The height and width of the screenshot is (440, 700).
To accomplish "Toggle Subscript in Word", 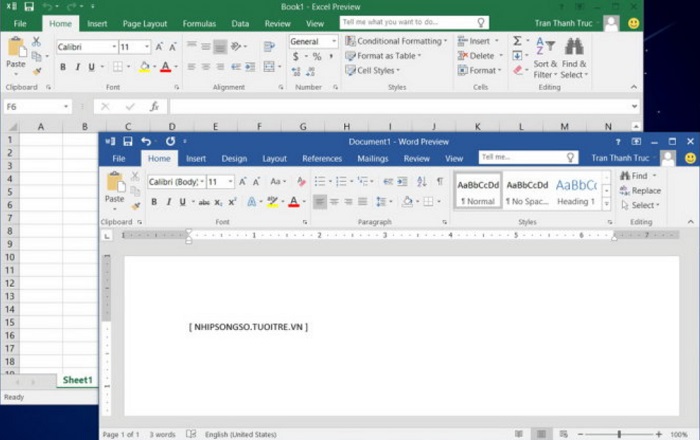I will coord(218,202).
